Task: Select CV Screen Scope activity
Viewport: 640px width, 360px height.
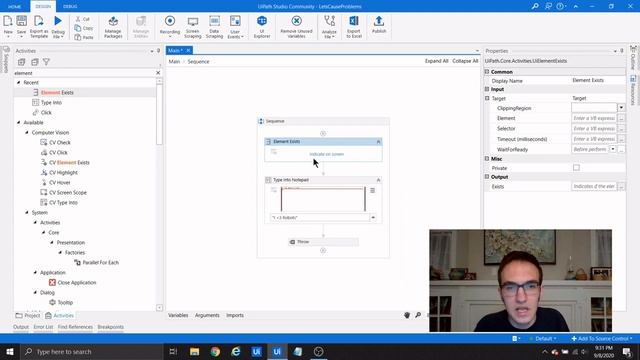Action: coord(68,193)
